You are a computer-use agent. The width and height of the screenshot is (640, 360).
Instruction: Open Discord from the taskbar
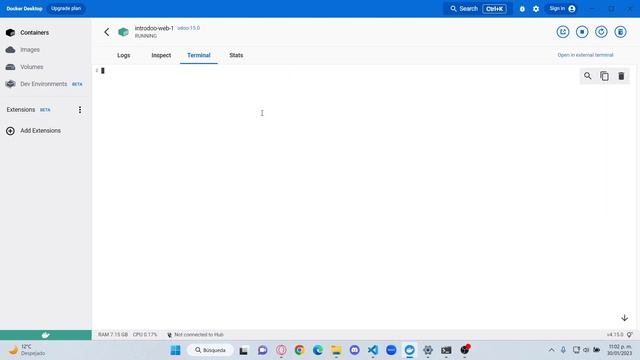[355, 350]
